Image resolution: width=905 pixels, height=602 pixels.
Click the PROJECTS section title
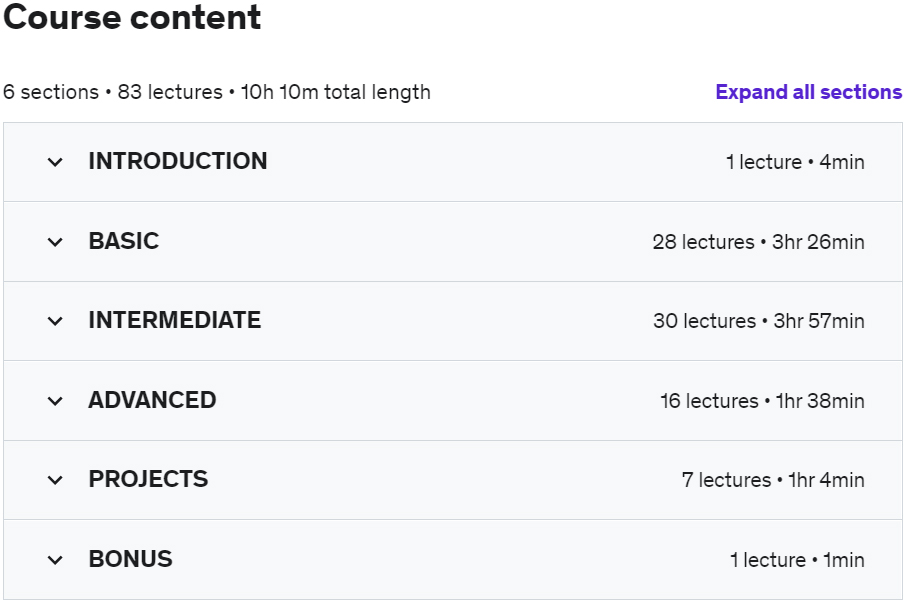click(148, 479)
